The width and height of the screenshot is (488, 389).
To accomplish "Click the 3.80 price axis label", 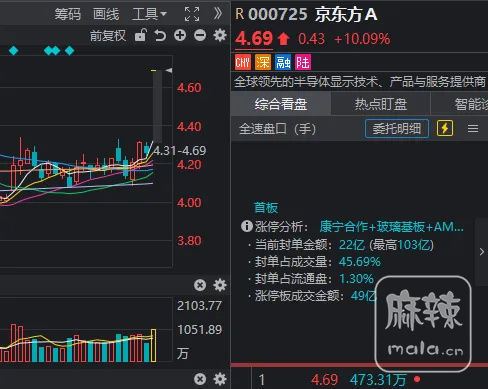I will tap(189, 241).
